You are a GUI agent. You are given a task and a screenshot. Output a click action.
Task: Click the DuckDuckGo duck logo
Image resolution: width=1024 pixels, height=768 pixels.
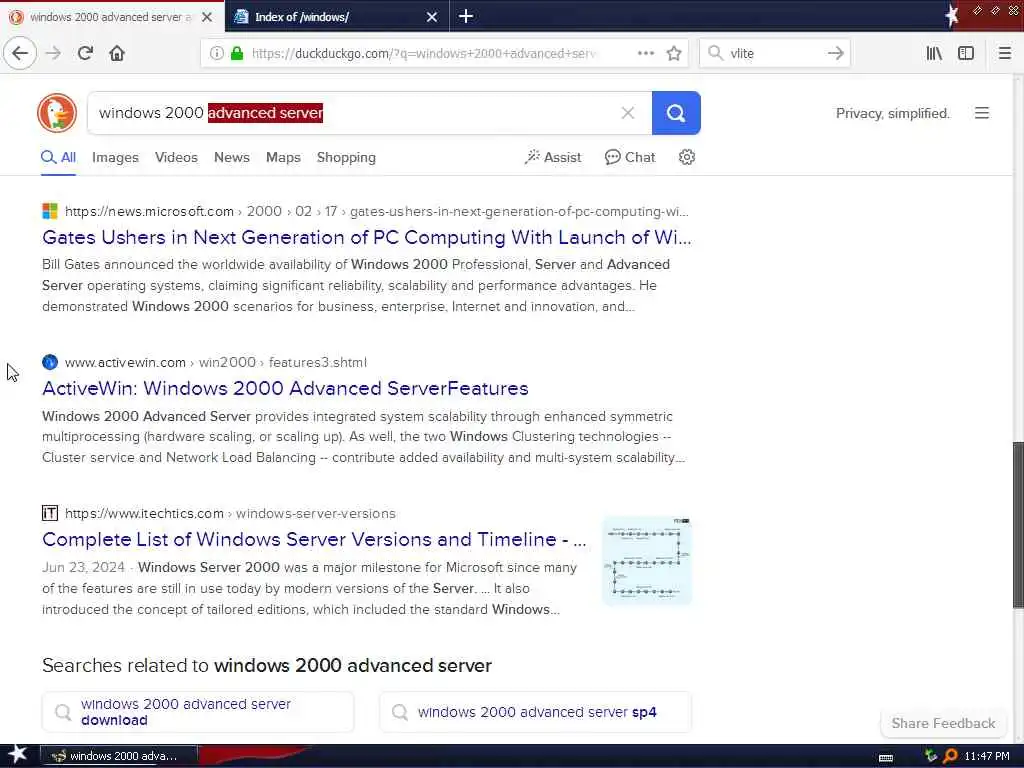pyautogui.click(x=57, y=113)
